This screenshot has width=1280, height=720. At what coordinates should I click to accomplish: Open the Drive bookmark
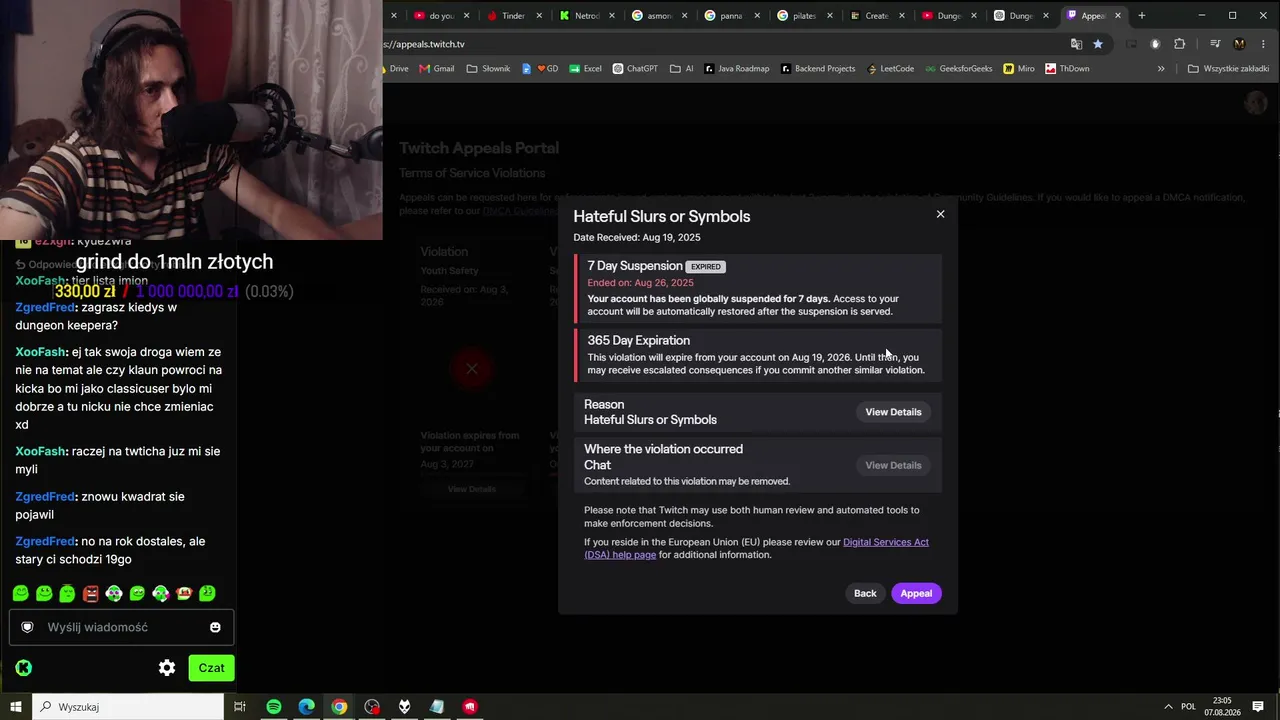coord(397,69)
